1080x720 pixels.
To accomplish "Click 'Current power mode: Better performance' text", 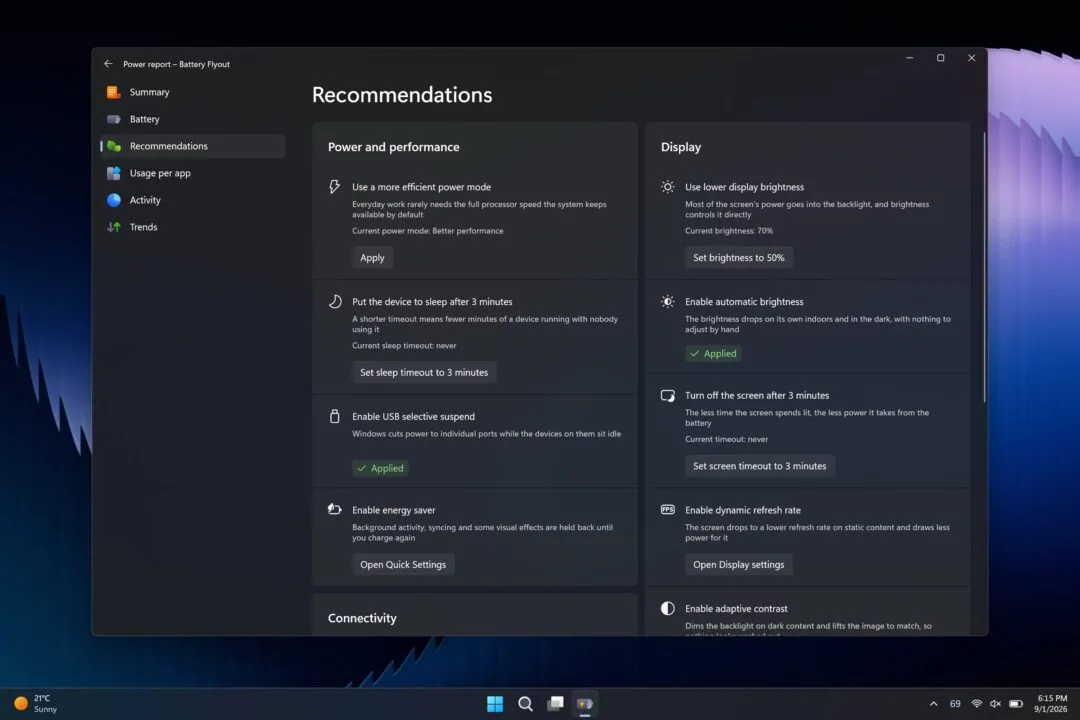I will (x=427, y=231).
